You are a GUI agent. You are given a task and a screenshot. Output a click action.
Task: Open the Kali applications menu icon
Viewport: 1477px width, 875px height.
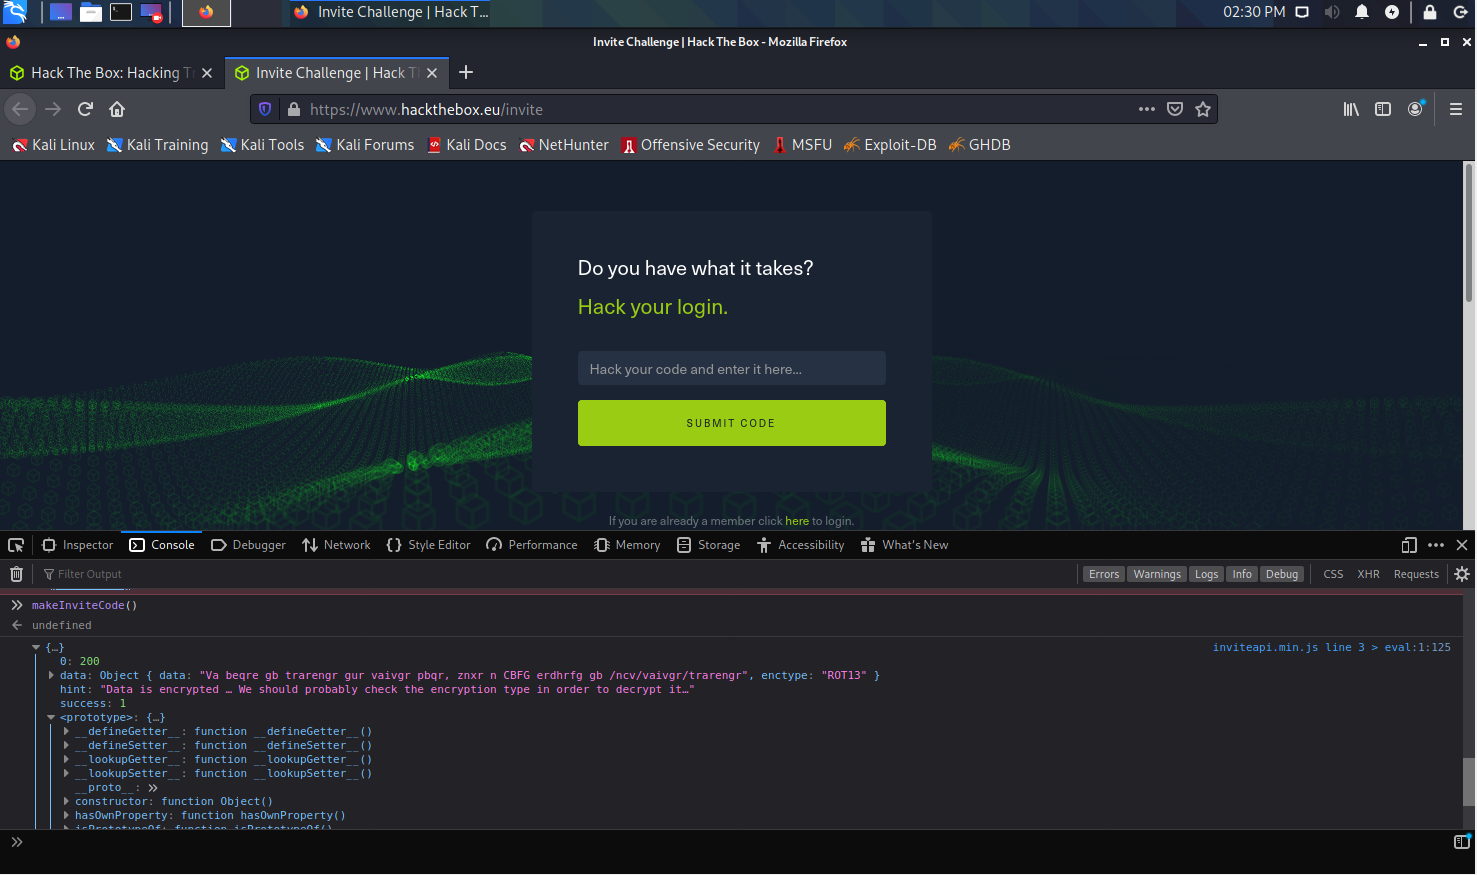[15, 12]
